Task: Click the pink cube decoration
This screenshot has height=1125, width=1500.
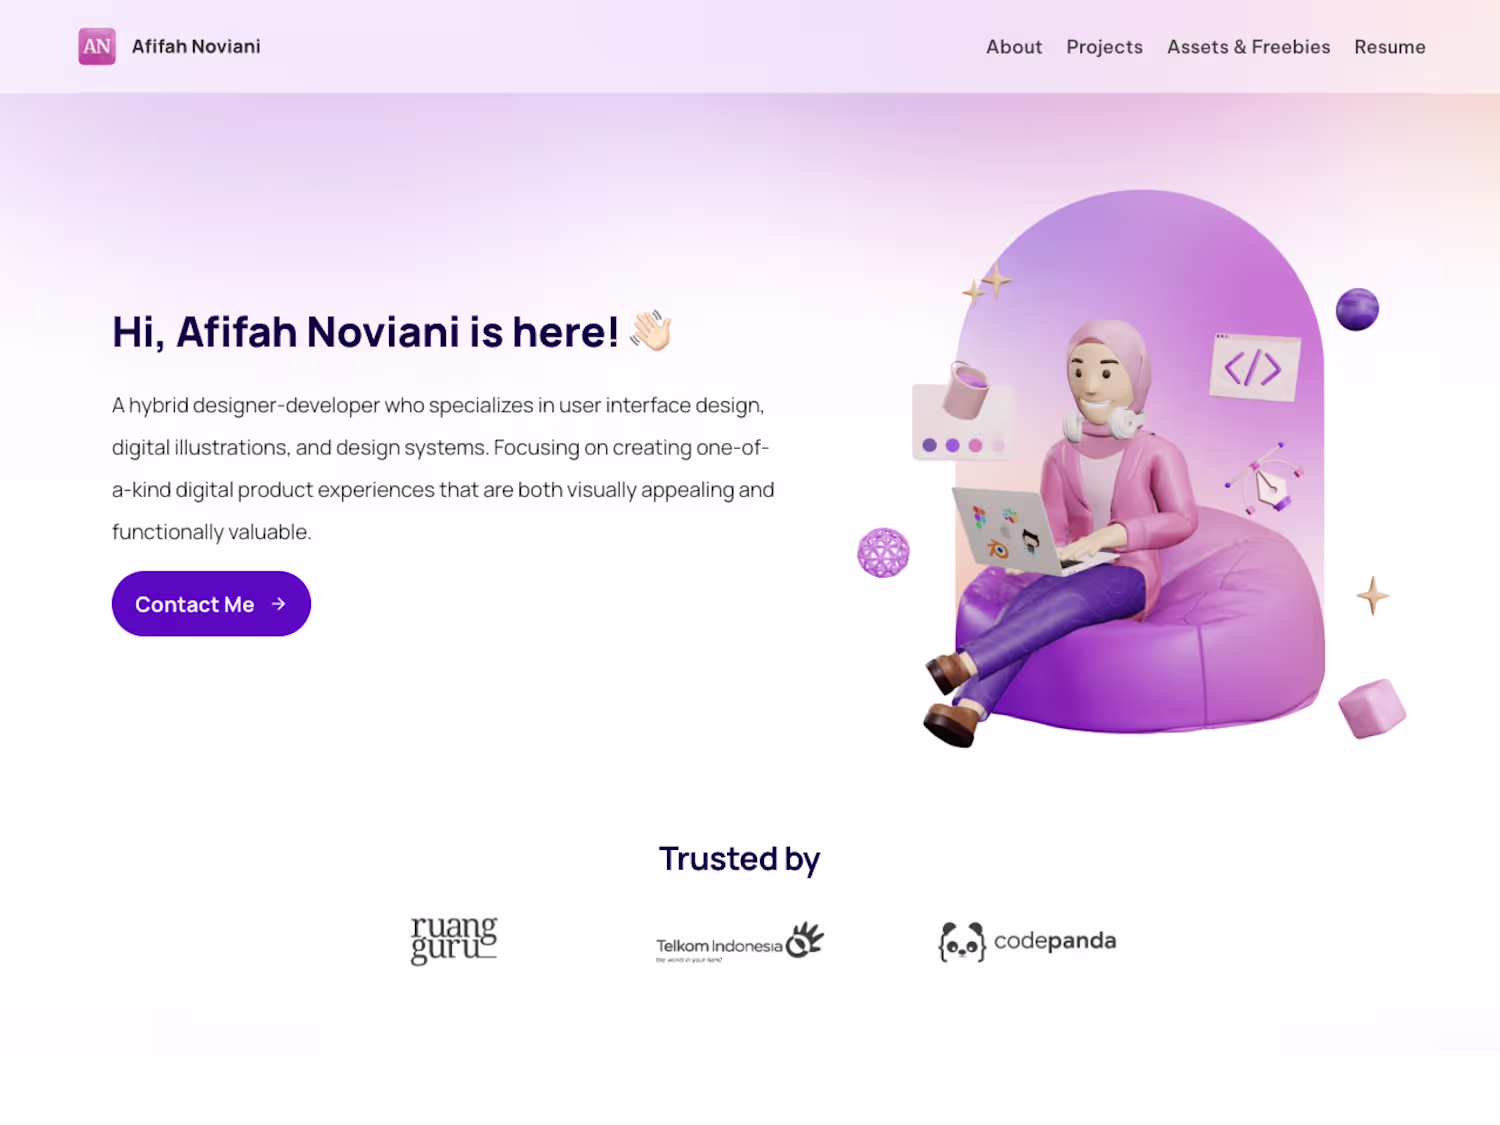Action: (x=1372, y=709)
